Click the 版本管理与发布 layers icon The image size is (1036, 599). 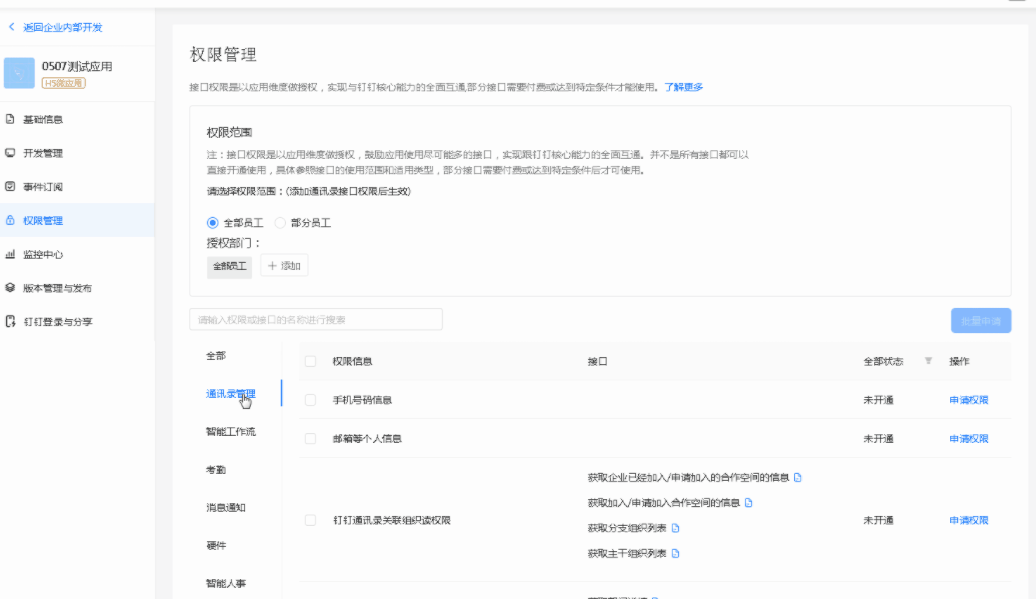(10, 288)
